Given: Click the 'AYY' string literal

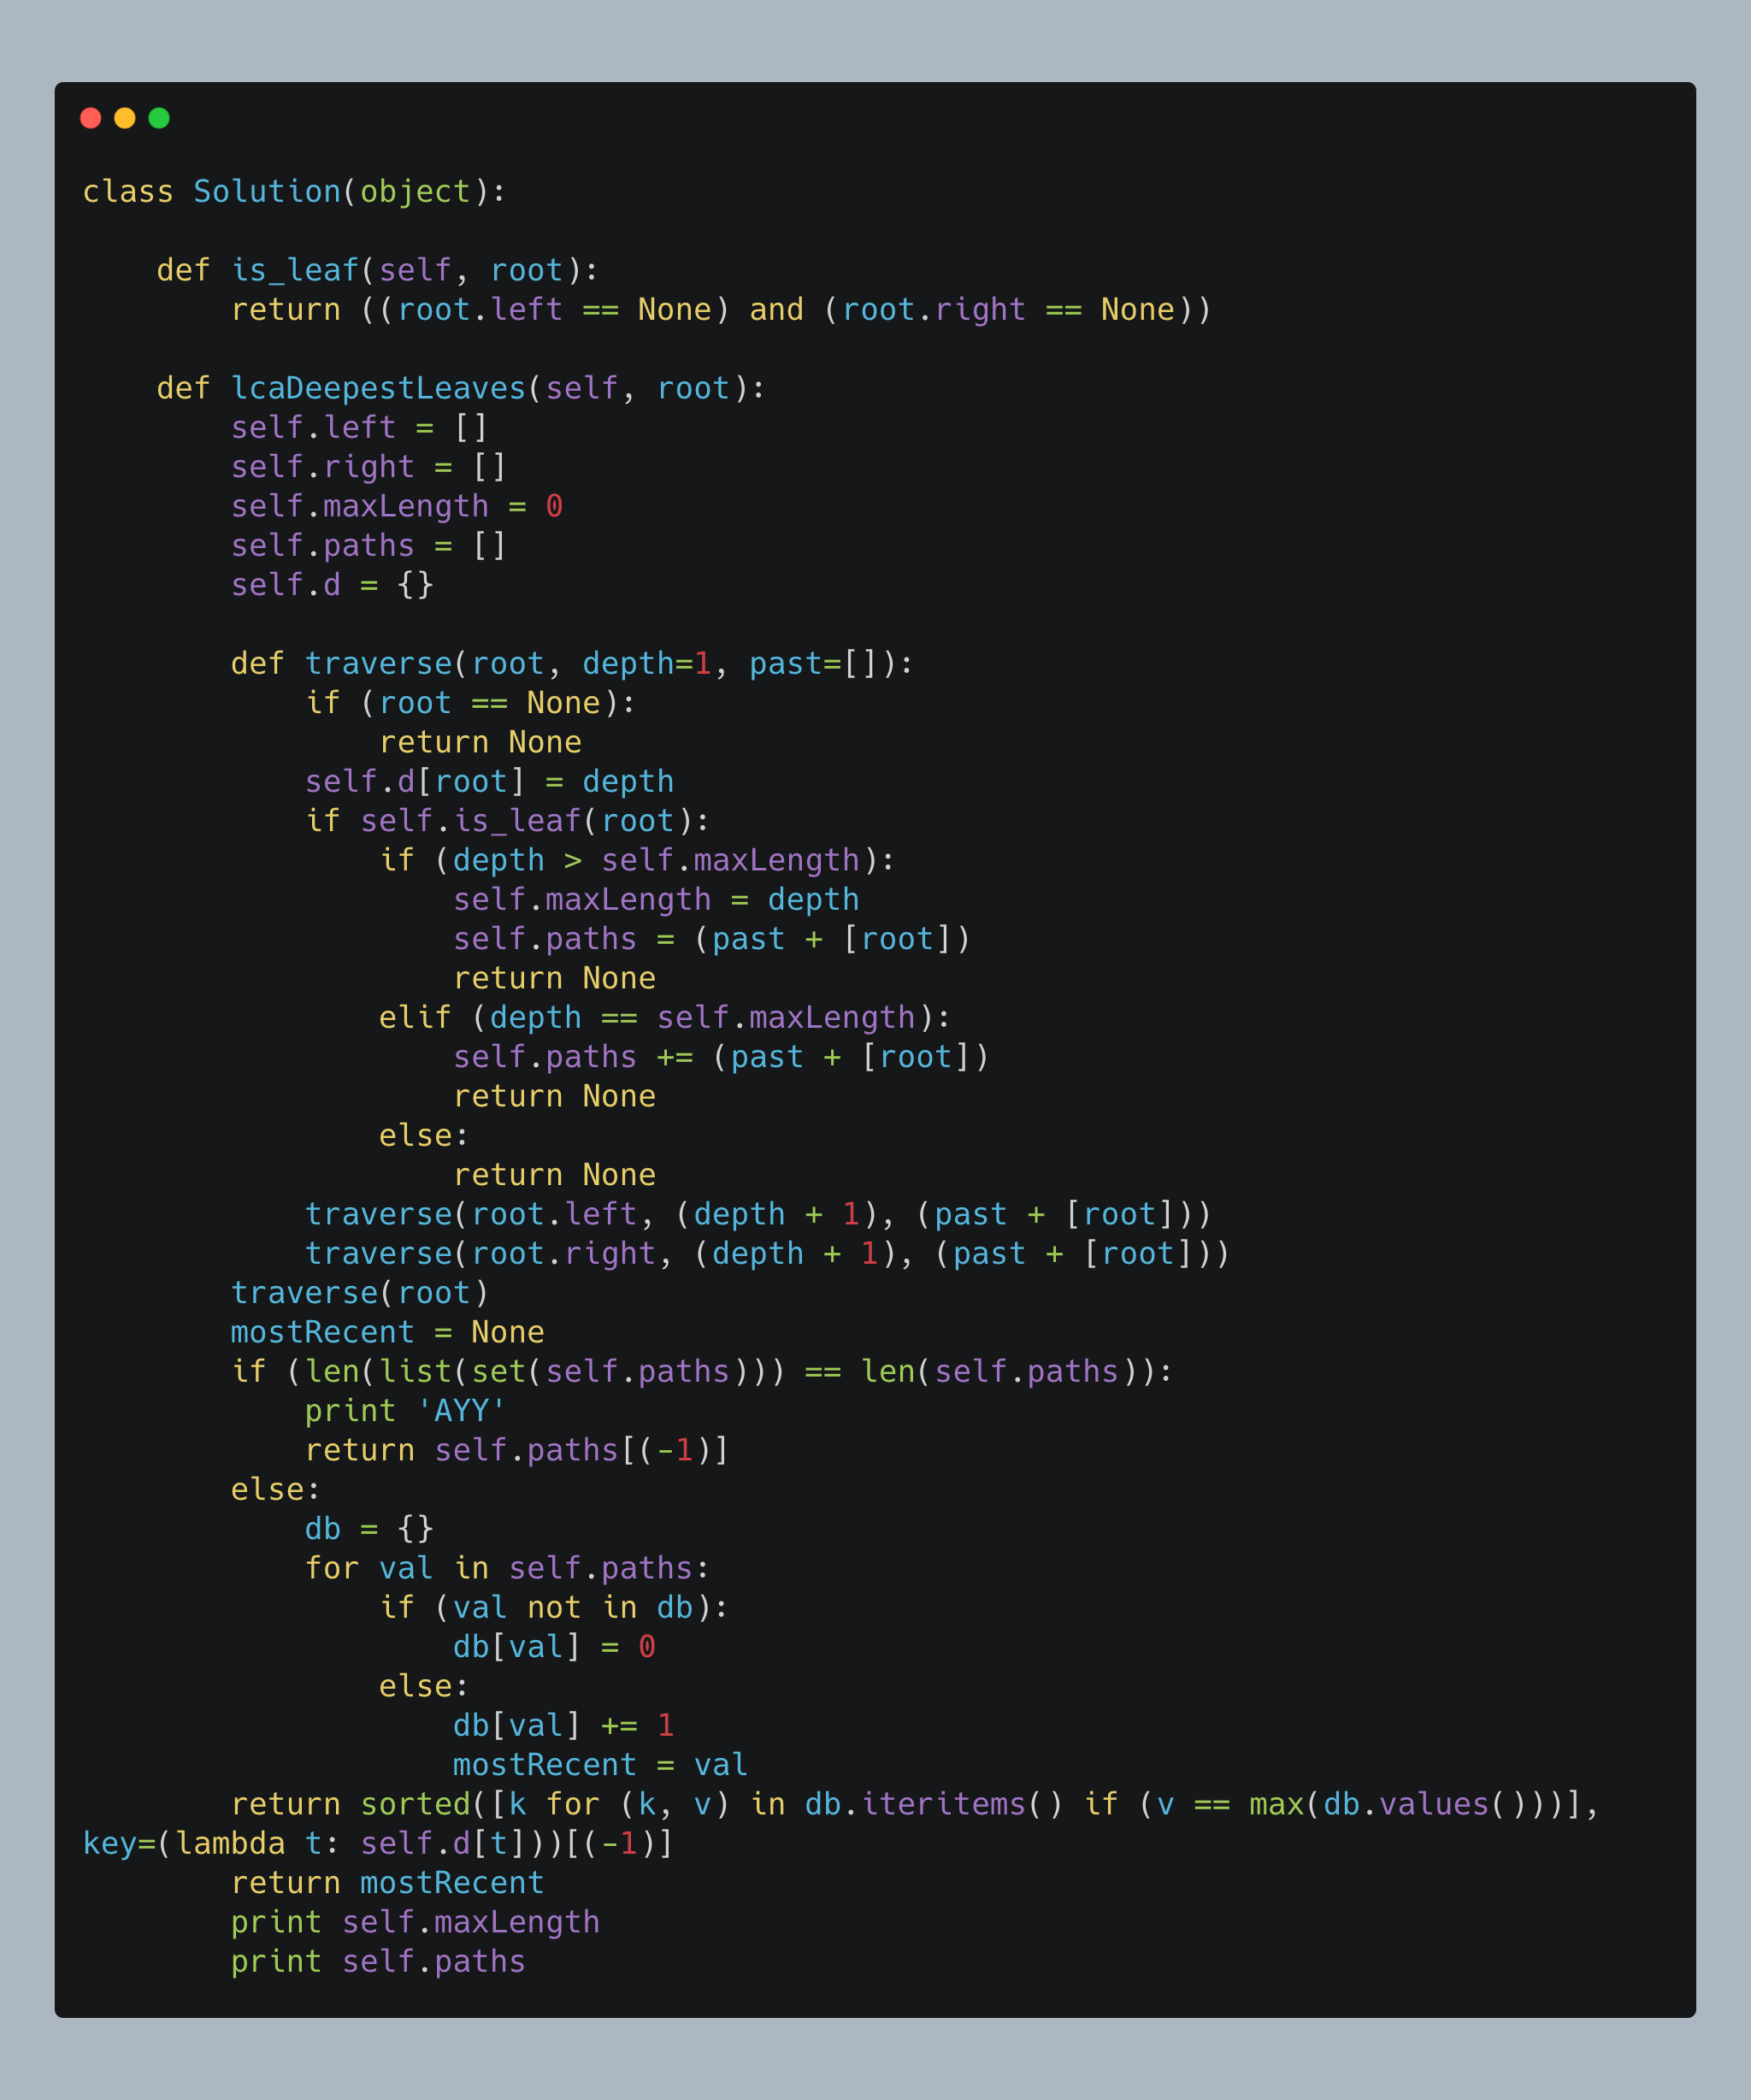Looking at the screenshot, I should click(x=461, y=1410).
